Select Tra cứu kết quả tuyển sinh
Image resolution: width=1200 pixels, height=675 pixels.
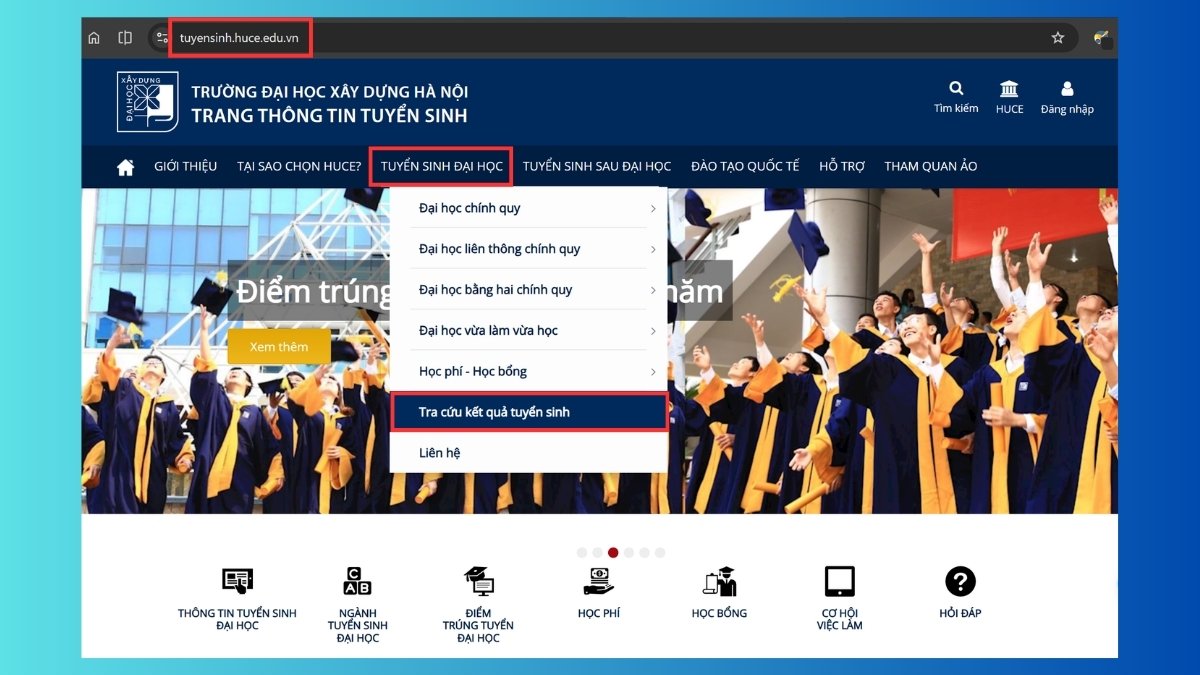[x=528, y=412]
